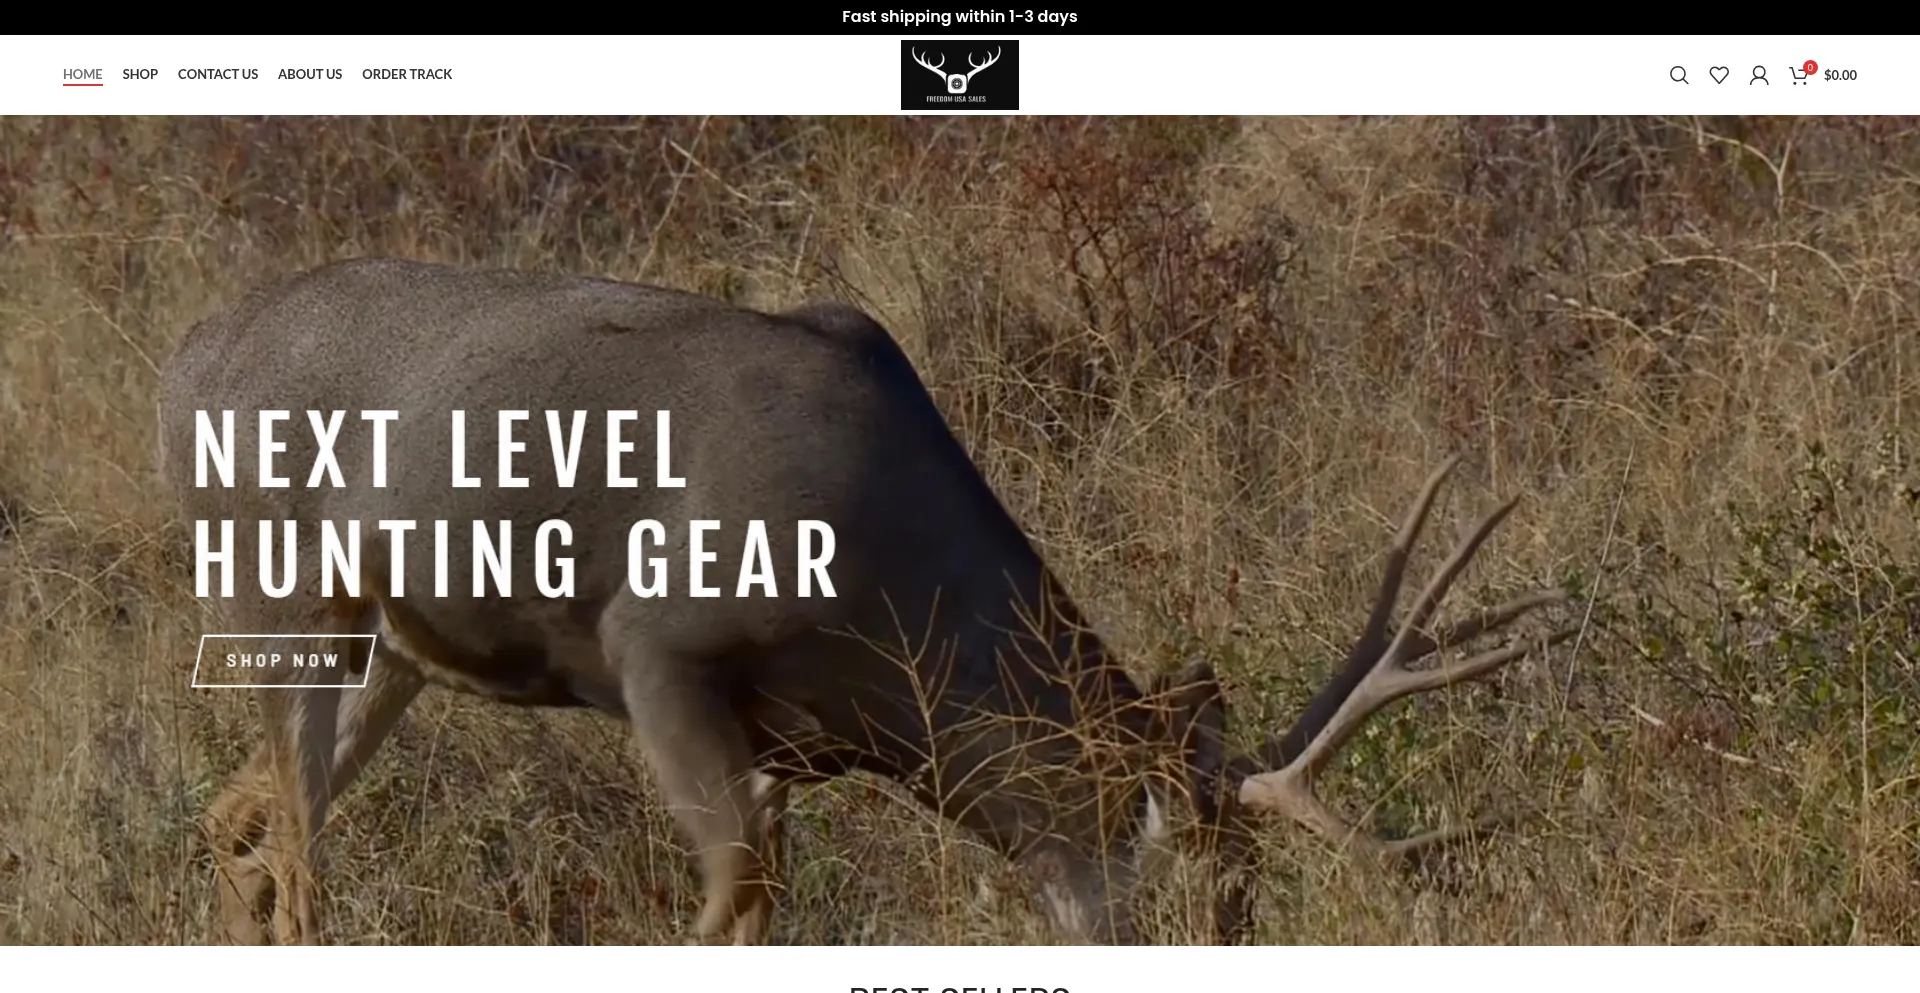Navigate to Contact Us page
1920x993 pixels.
[218, 74]
